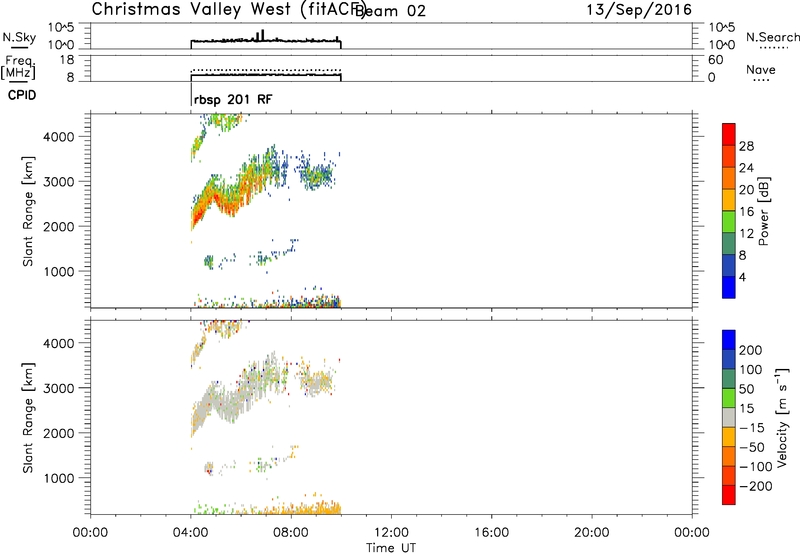This screenshot has width=800, height=554.
Task: Click the 'CPID' row label
Action: point(22,95)
